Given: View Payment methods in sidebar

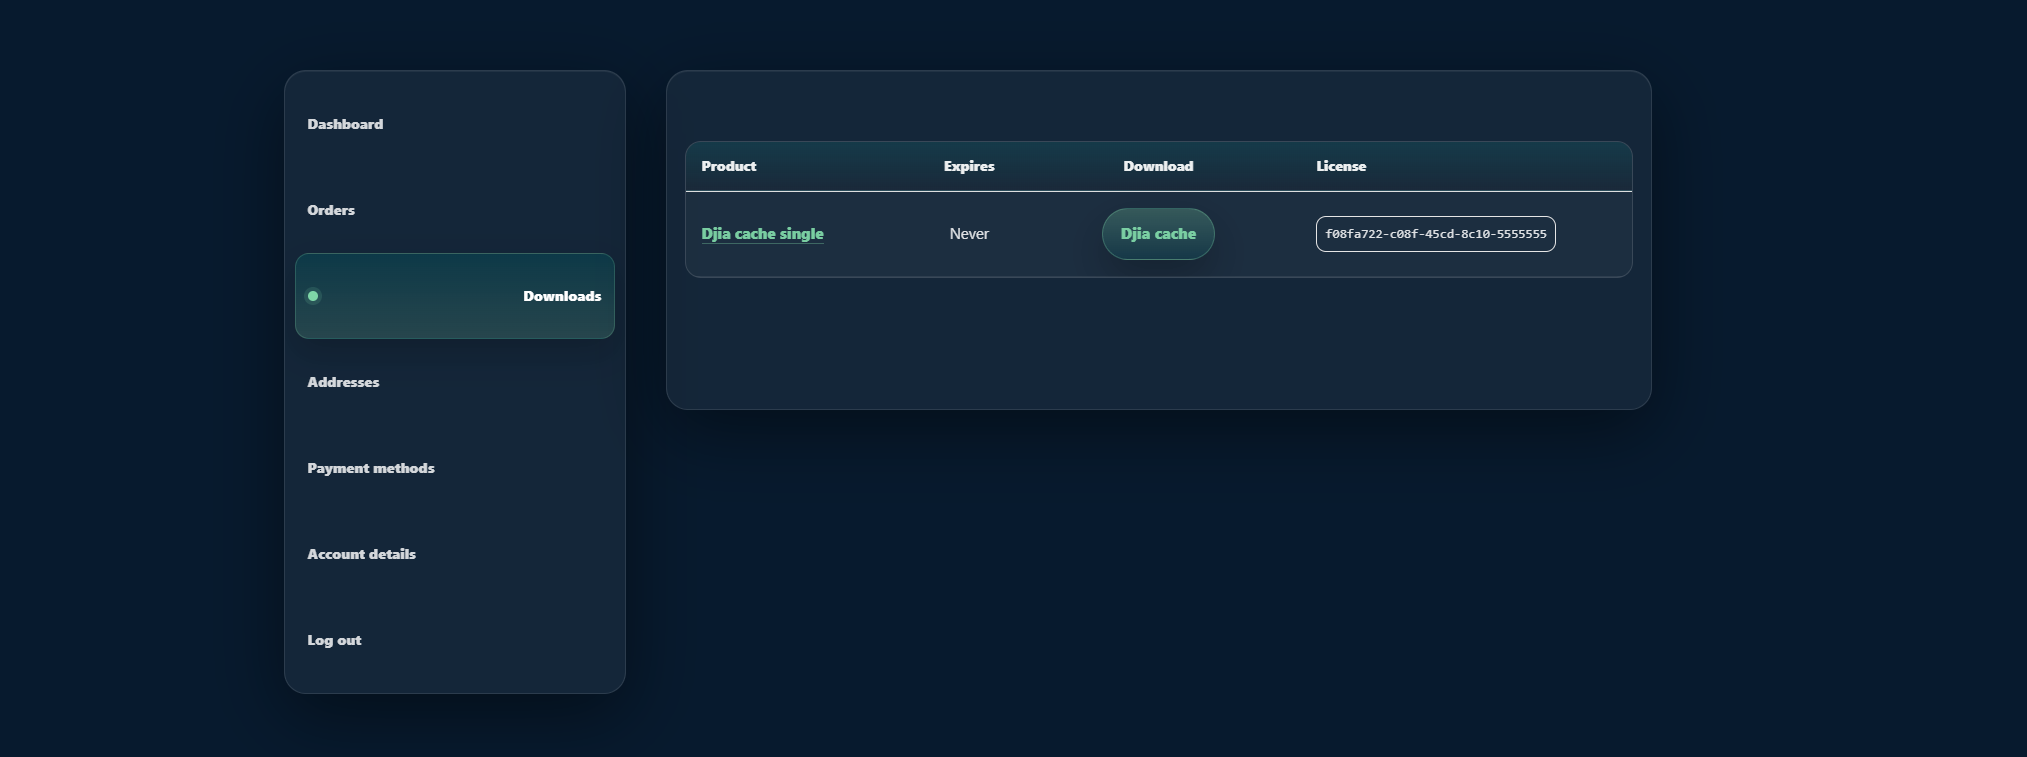Looking at the screenshot, I should click(371, 468).
